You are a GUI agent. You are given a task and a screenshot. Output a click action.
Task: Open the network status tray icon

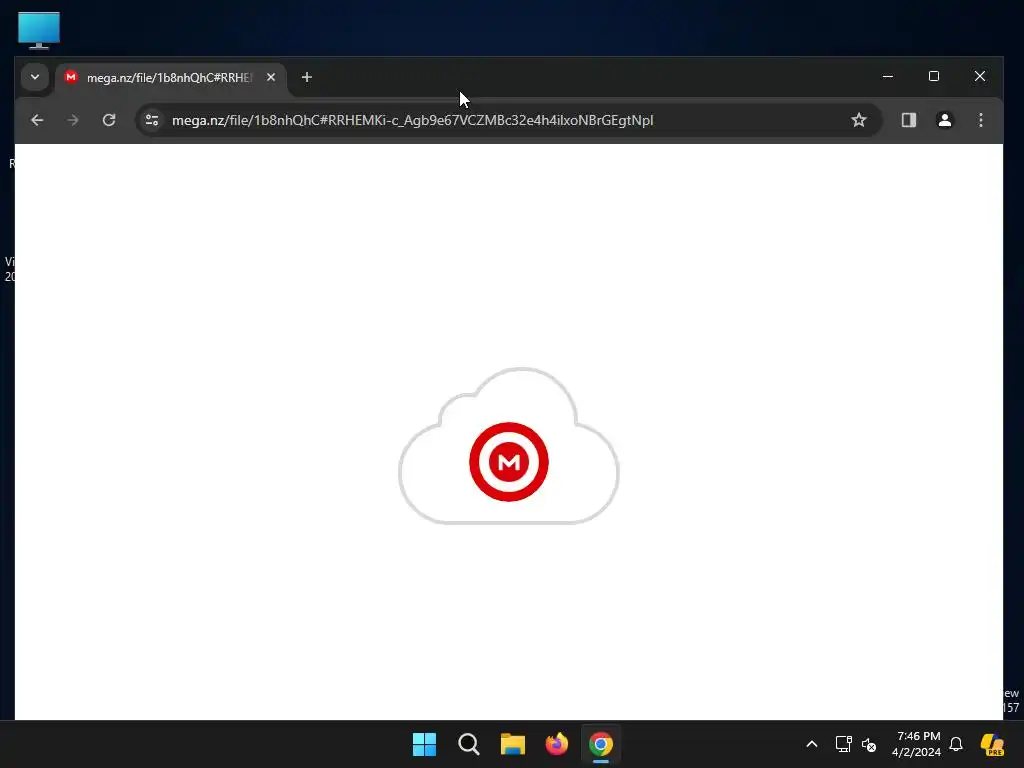click(x=843, y=744)
